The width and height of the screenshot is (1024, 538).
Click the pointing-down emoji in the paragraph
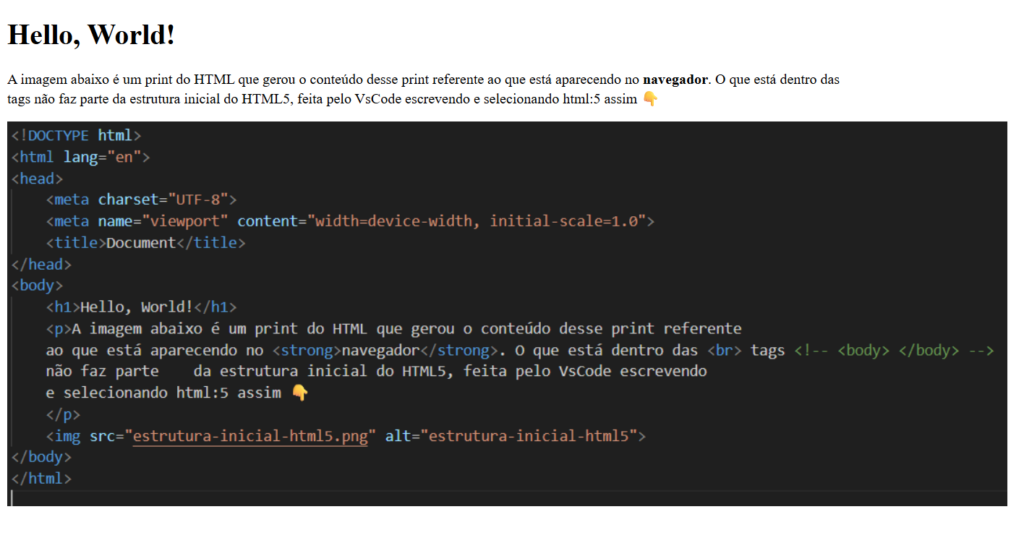650,99
